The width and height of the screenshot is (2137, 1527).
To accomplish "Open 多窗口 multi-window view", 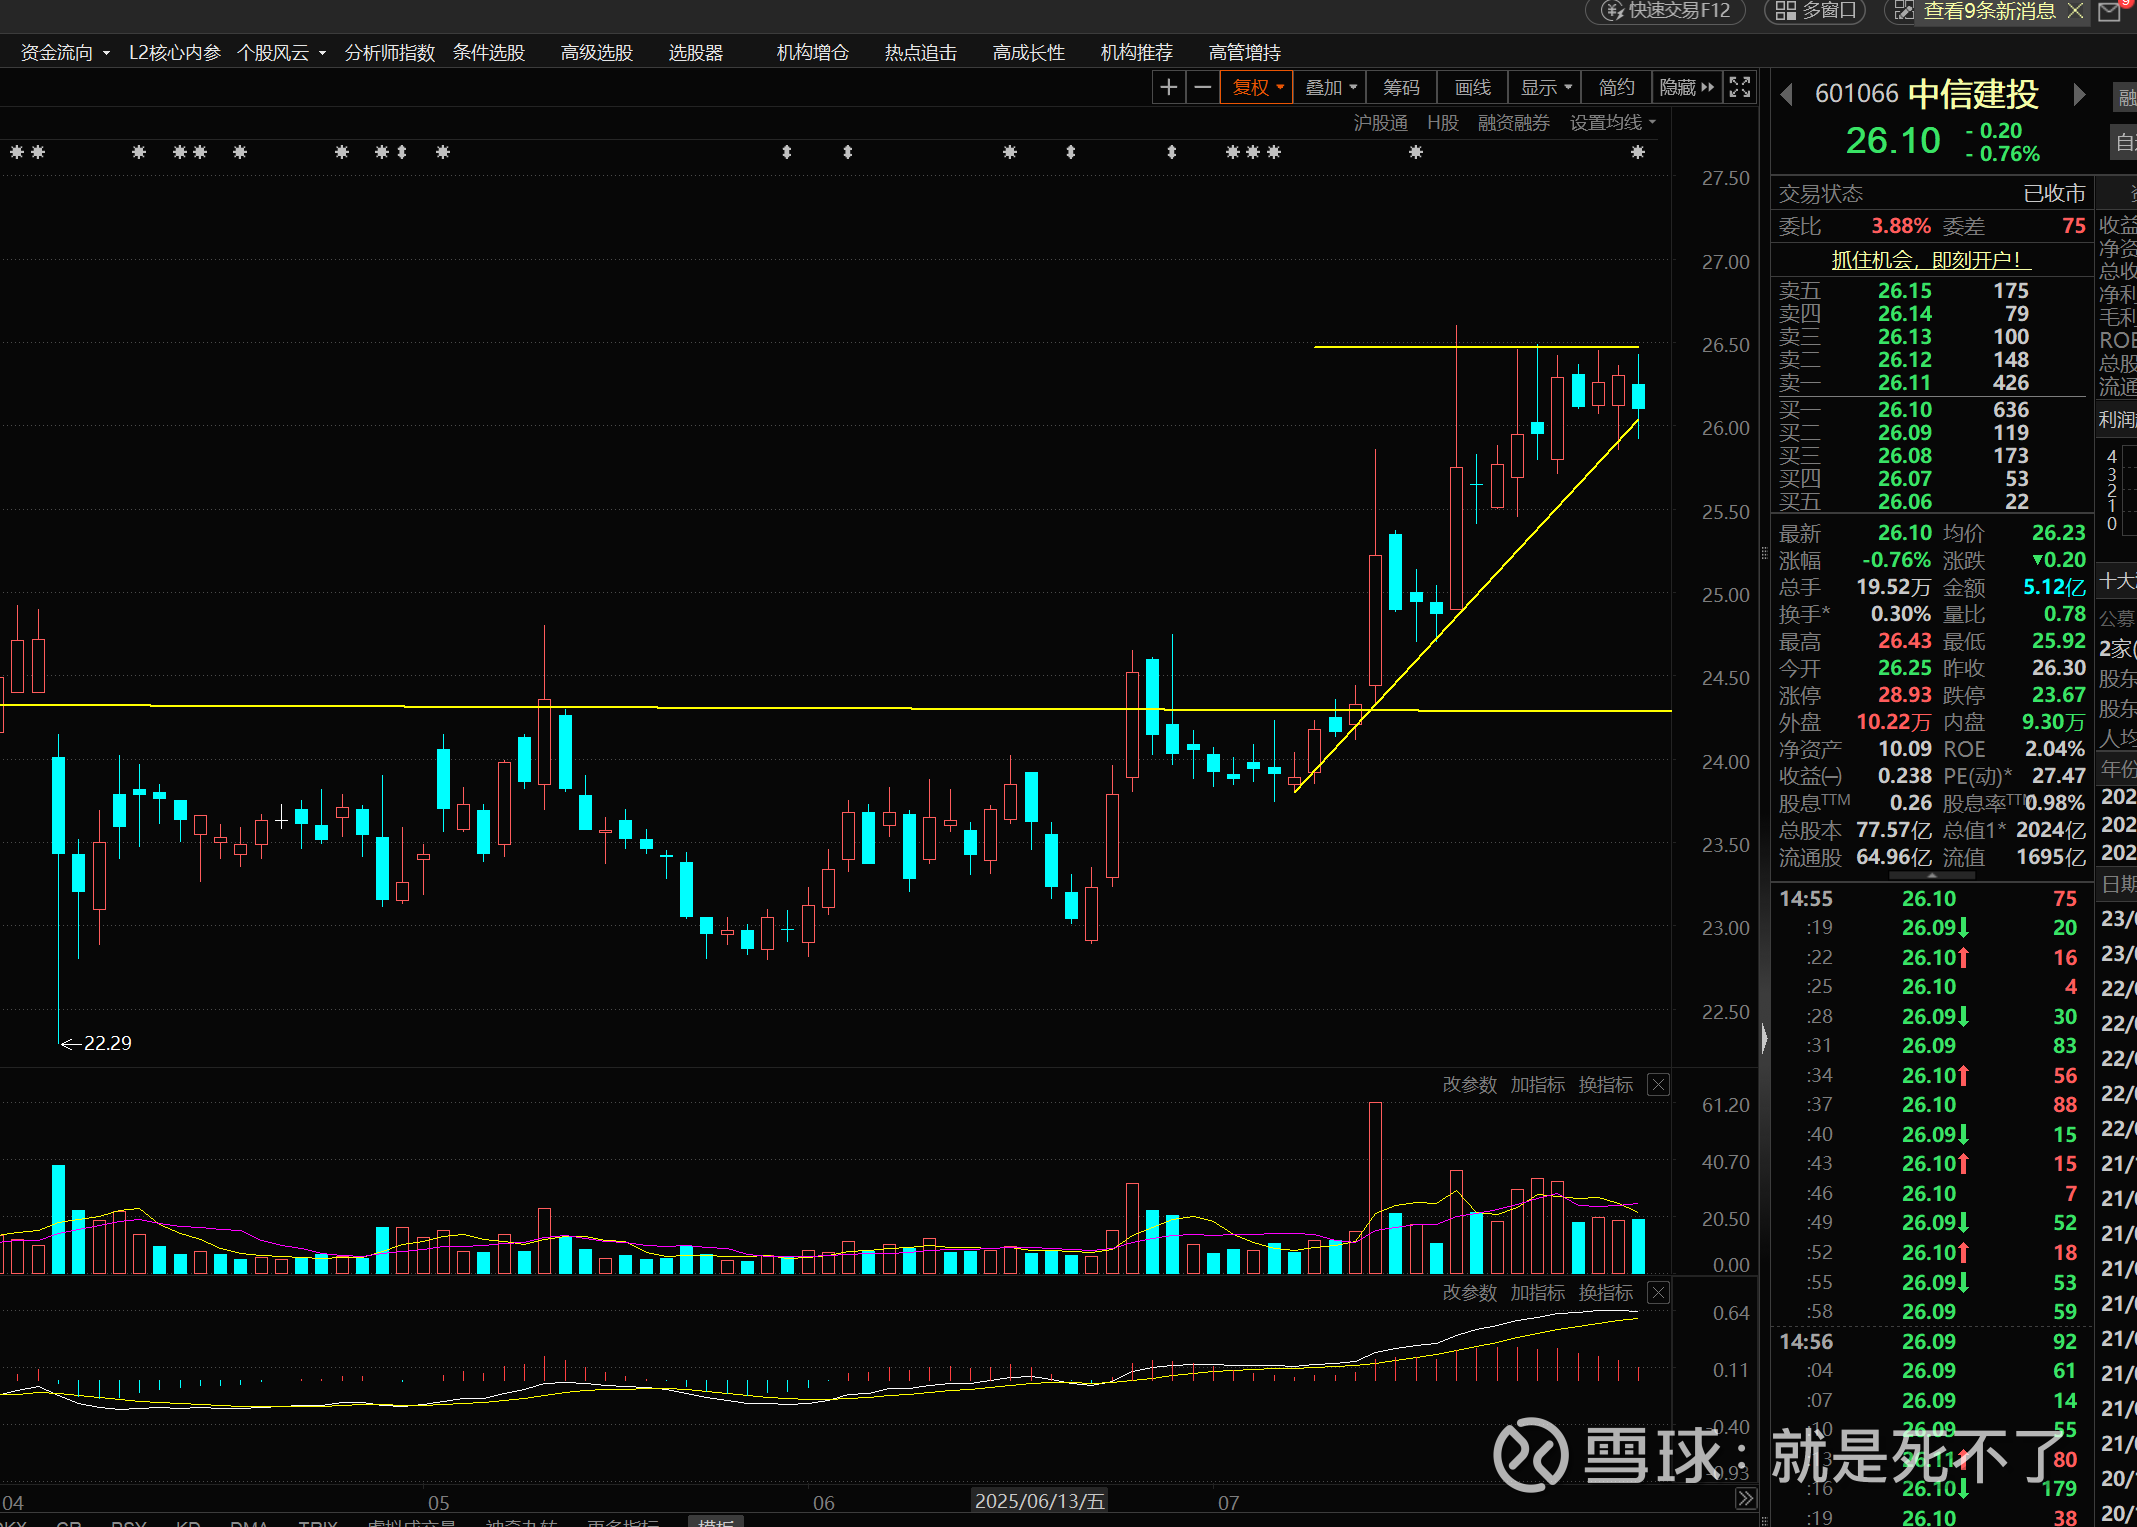I will tap(1816, 11).
